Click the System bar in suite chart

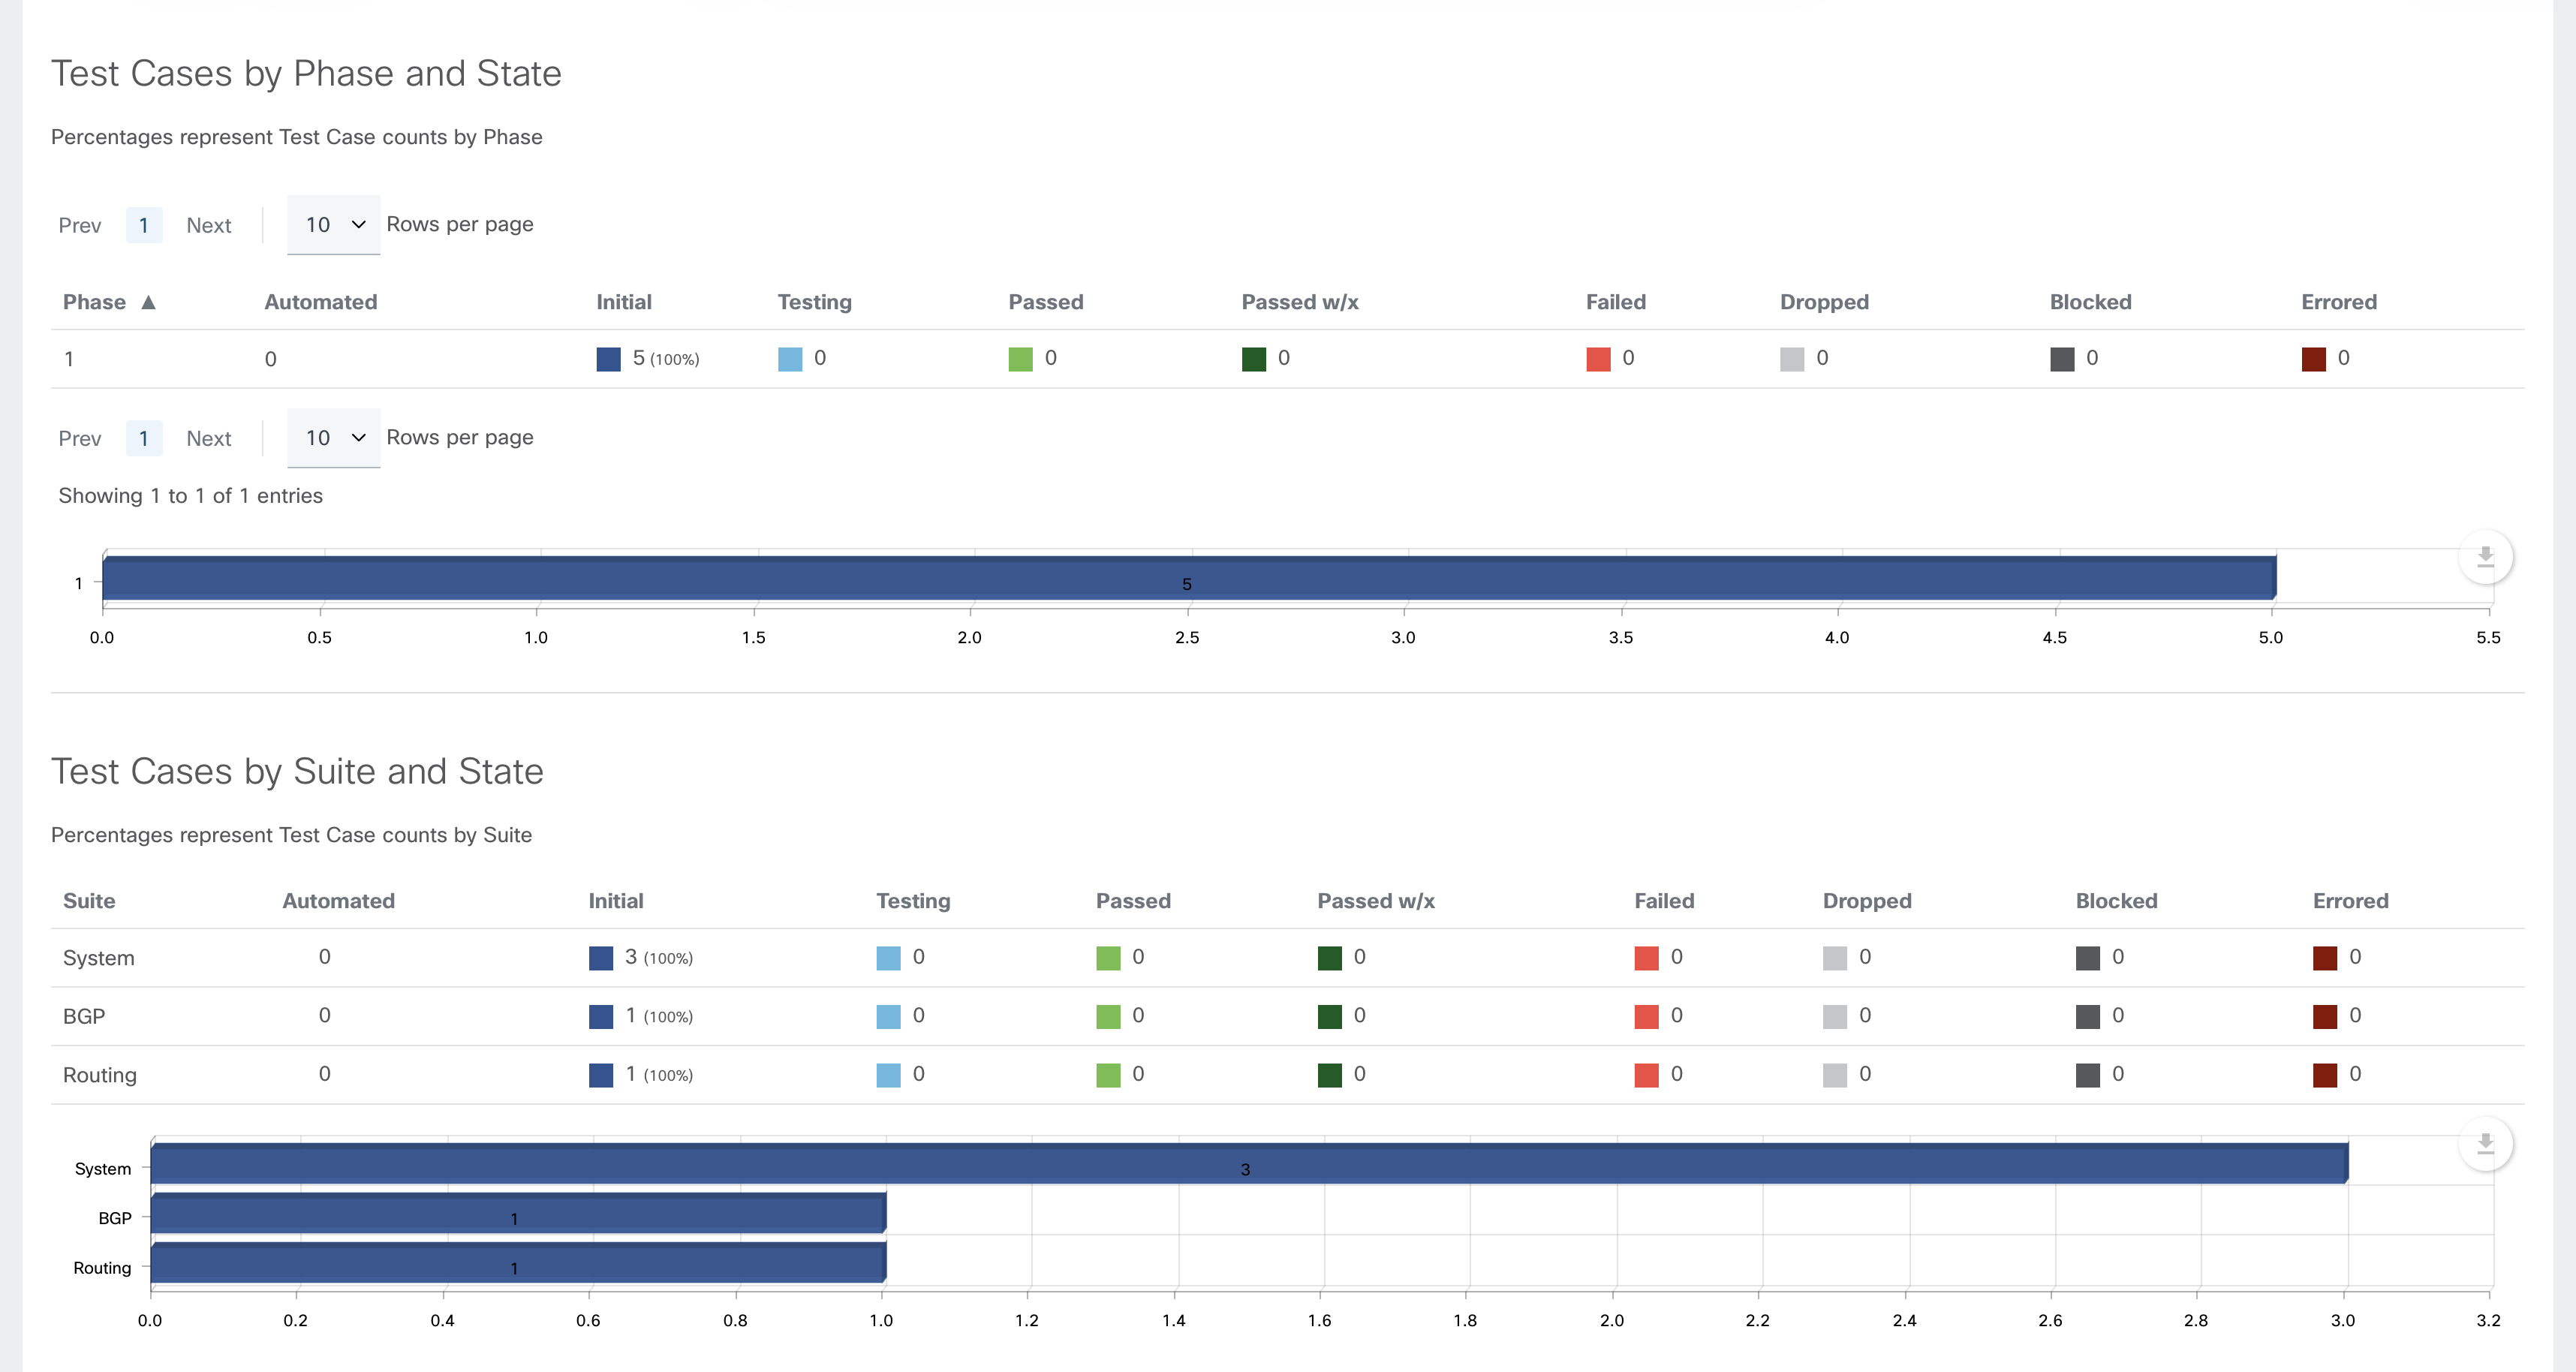pyautogui.click(x=1248, y=1164)
